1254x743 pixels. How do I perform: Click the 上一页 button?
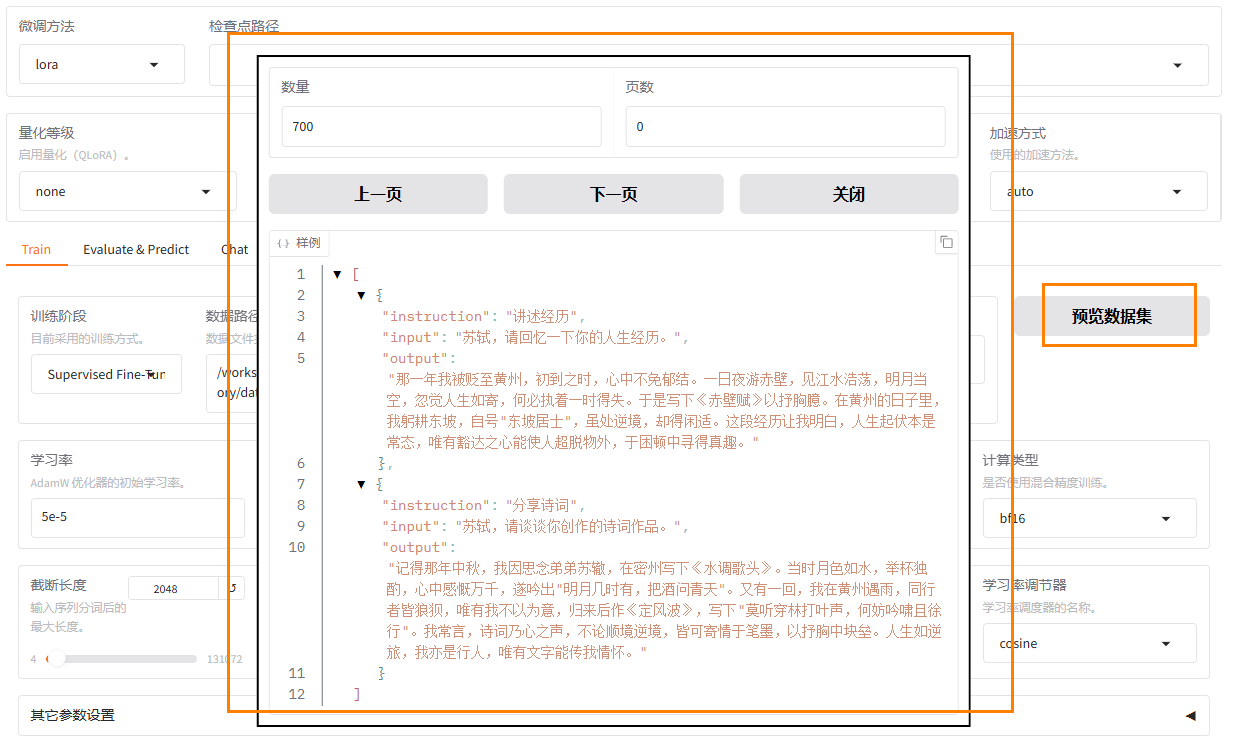(x=378, y=194)
